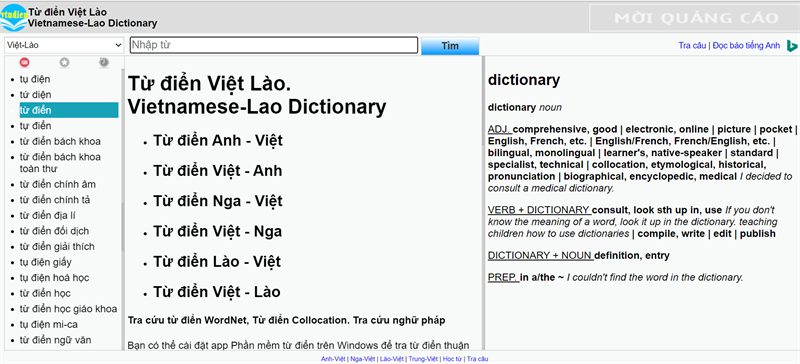Open Từ điển Nga - Việt link

pos(218,201)
